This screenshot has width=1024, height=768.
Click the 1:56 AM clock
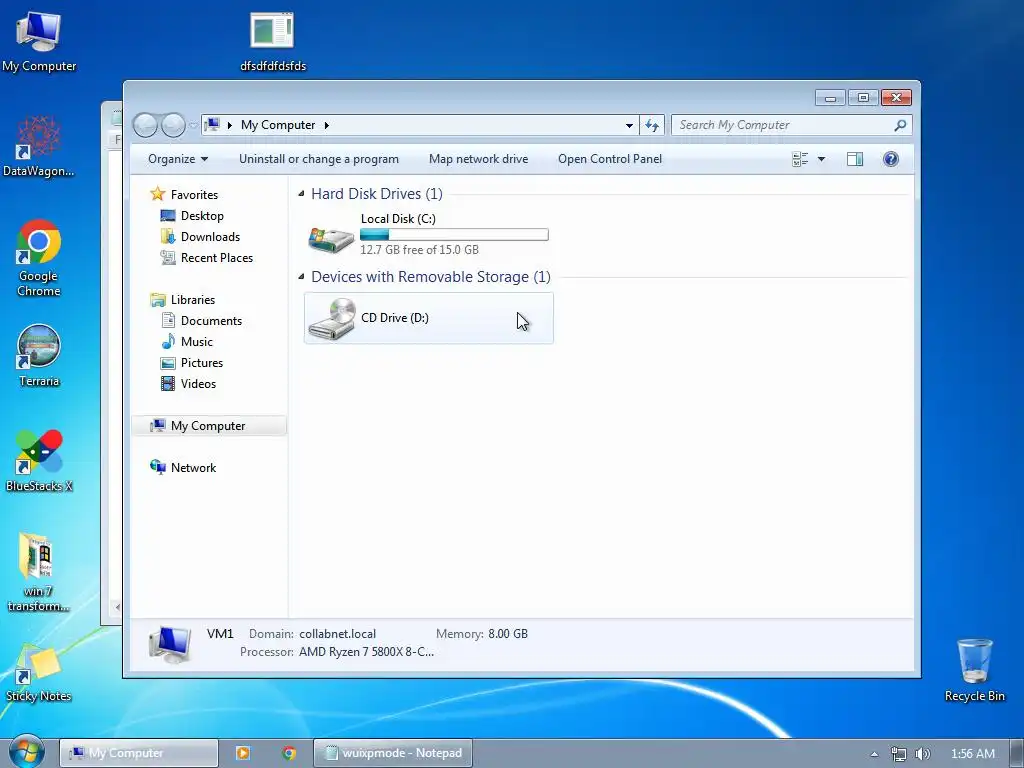(972, 754)
